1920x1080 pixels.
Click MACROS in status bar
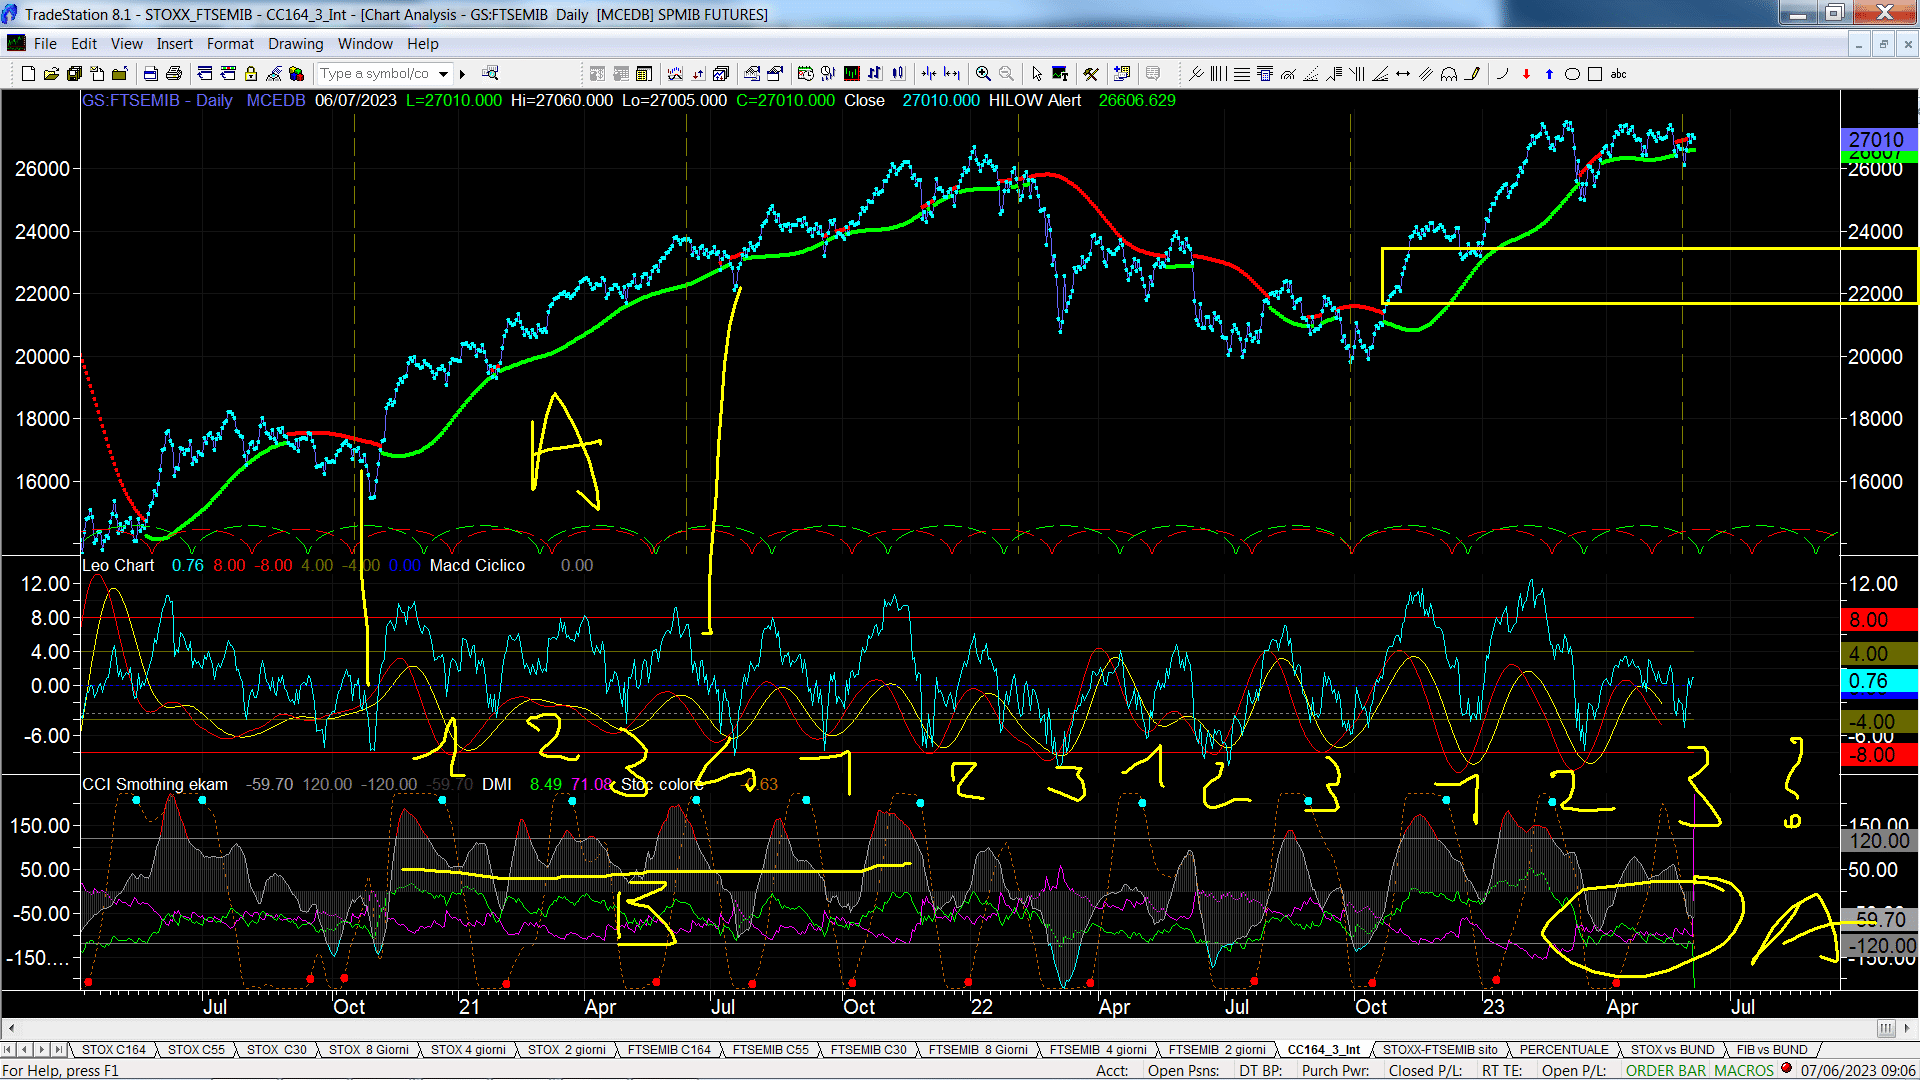1744,1070
